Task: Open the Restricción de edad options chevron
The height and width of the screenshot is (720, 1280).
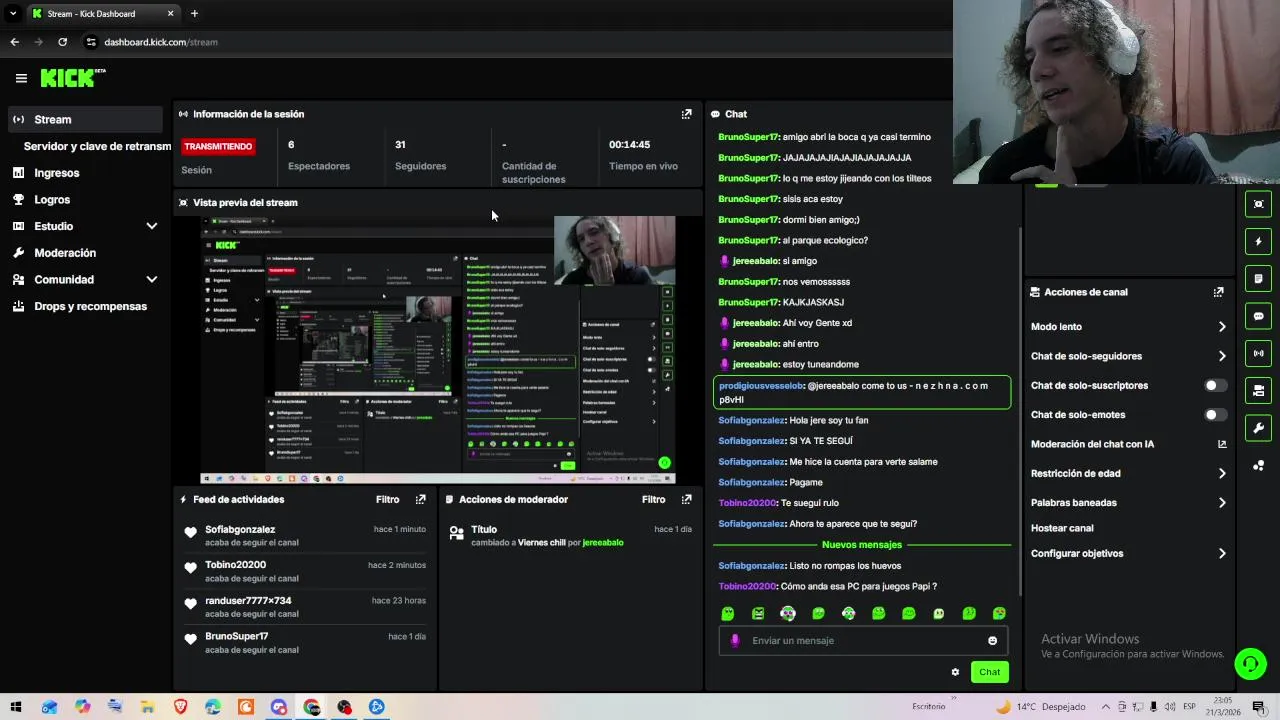Action: coord(1221,474)
